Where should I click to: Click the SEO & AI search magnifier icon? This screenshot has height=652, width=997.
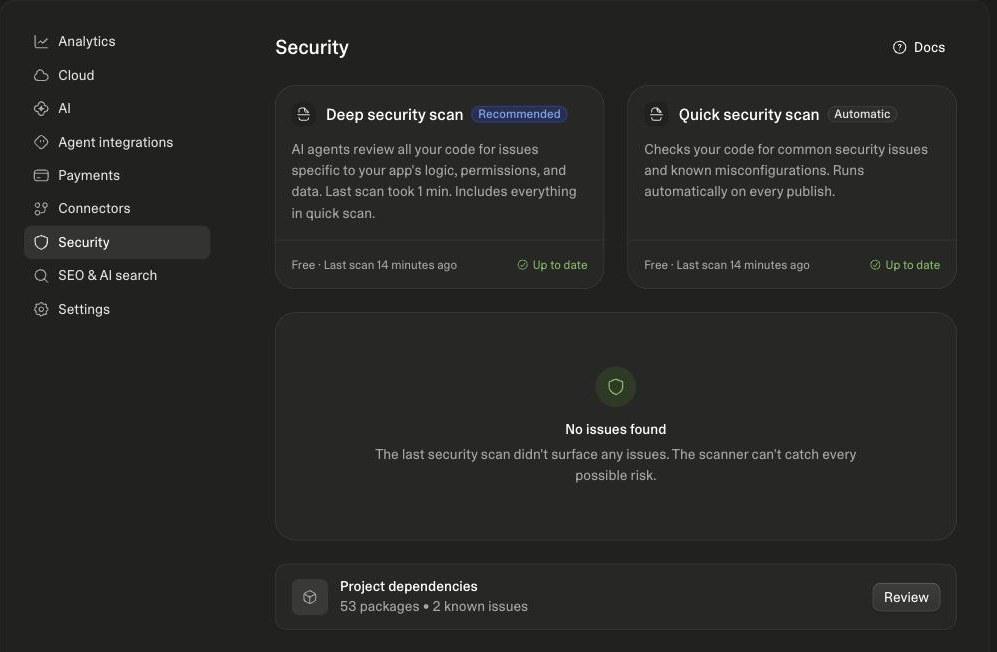[41, 275]
